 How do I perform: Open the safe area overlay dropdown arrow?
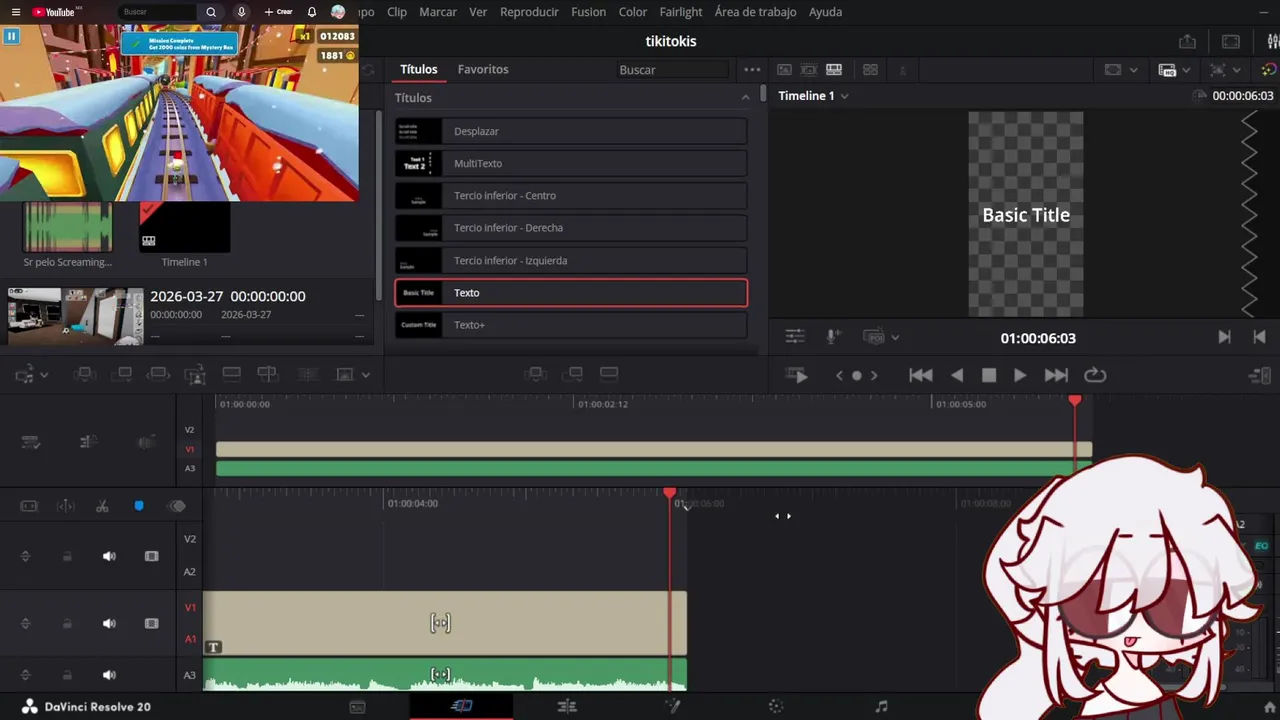[x=1133, y=70]
